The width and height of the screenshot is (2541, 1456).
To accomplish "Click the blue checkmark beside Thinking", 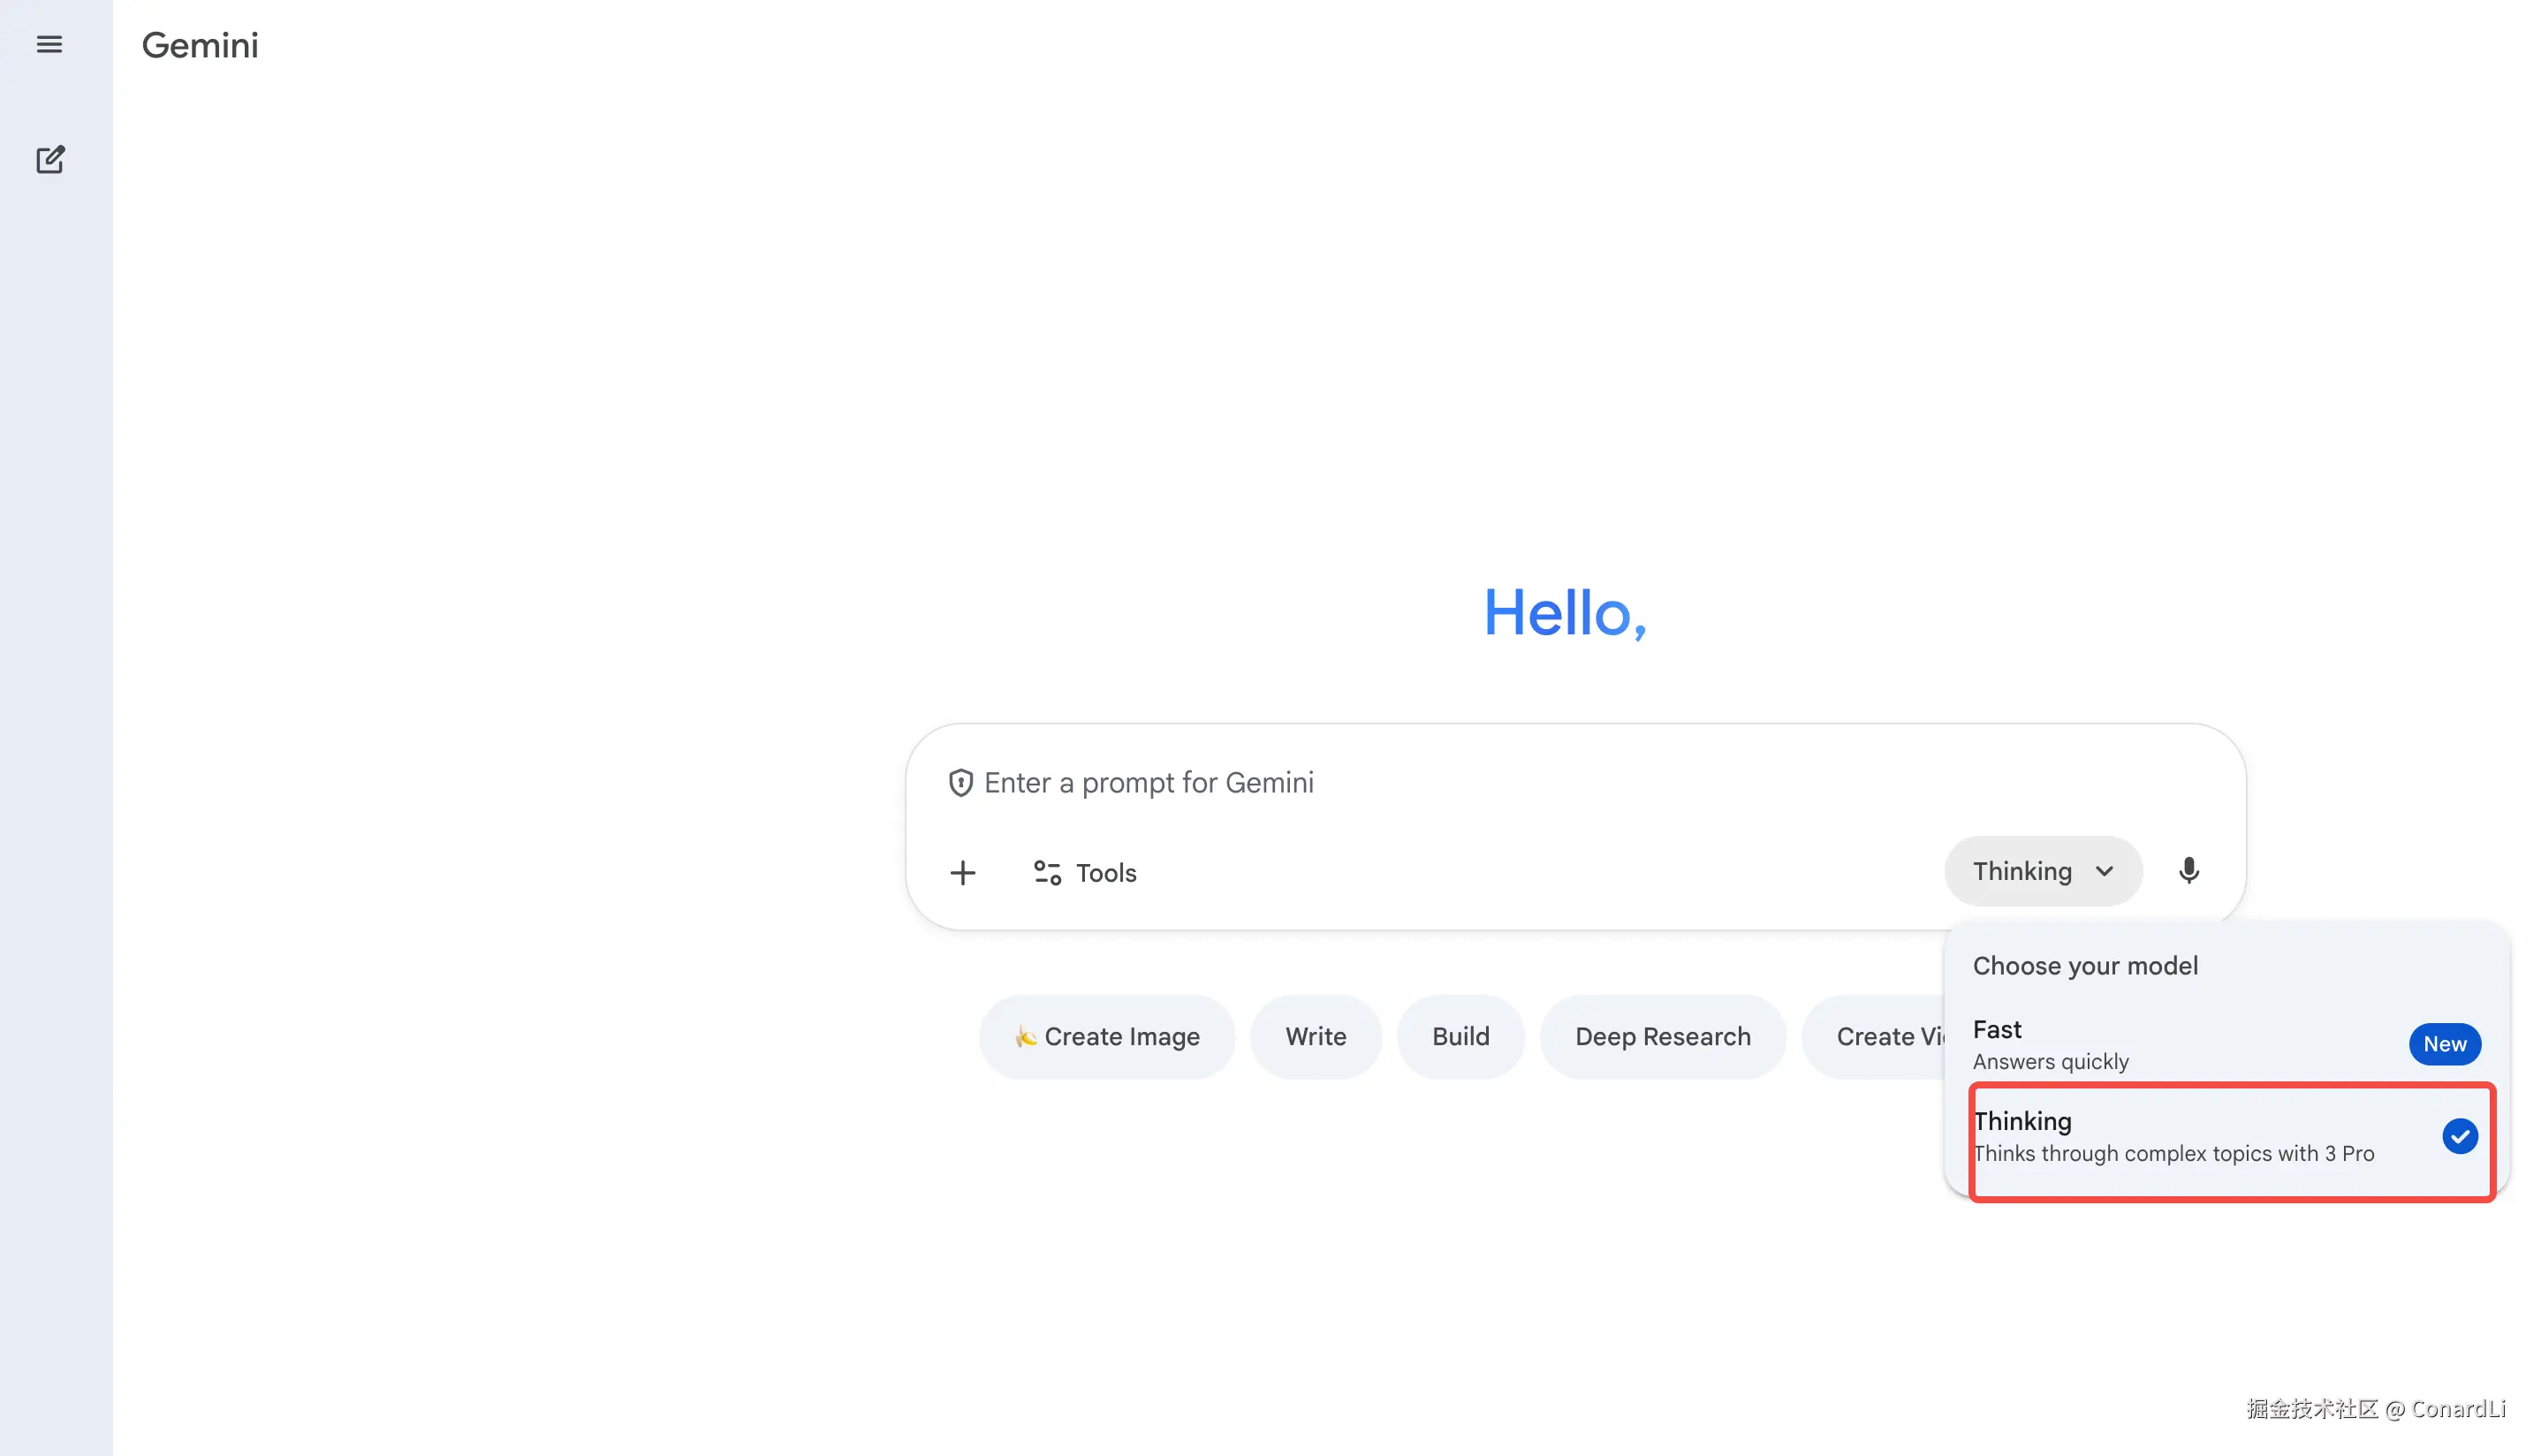I will [2459, 1136].
